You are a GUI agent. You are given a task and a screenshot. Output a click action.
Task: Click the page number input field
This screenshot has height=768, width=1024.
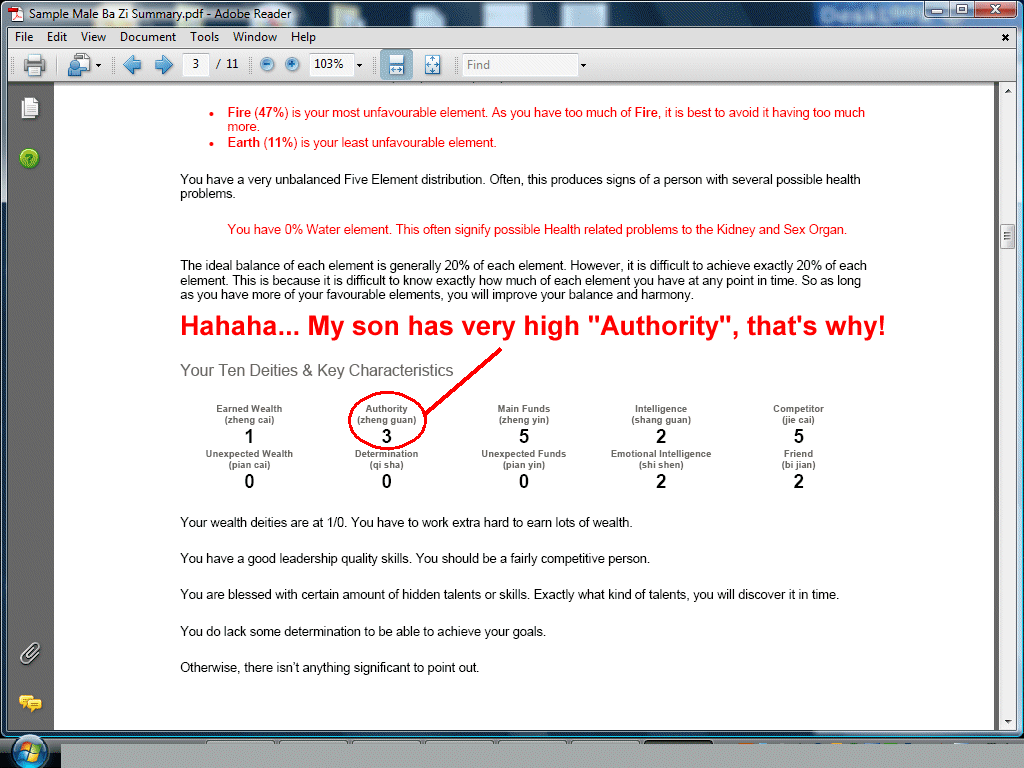[196, 65]
